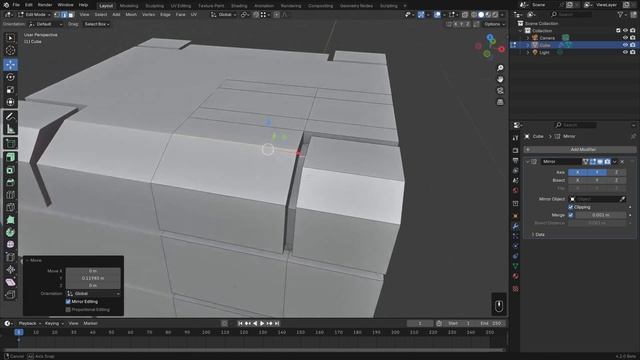Image resolution: width=640 pixels, height=360 pixels.
Task: Toggle the Mirror Editing checkbox
Action: (x=68, y=302)
